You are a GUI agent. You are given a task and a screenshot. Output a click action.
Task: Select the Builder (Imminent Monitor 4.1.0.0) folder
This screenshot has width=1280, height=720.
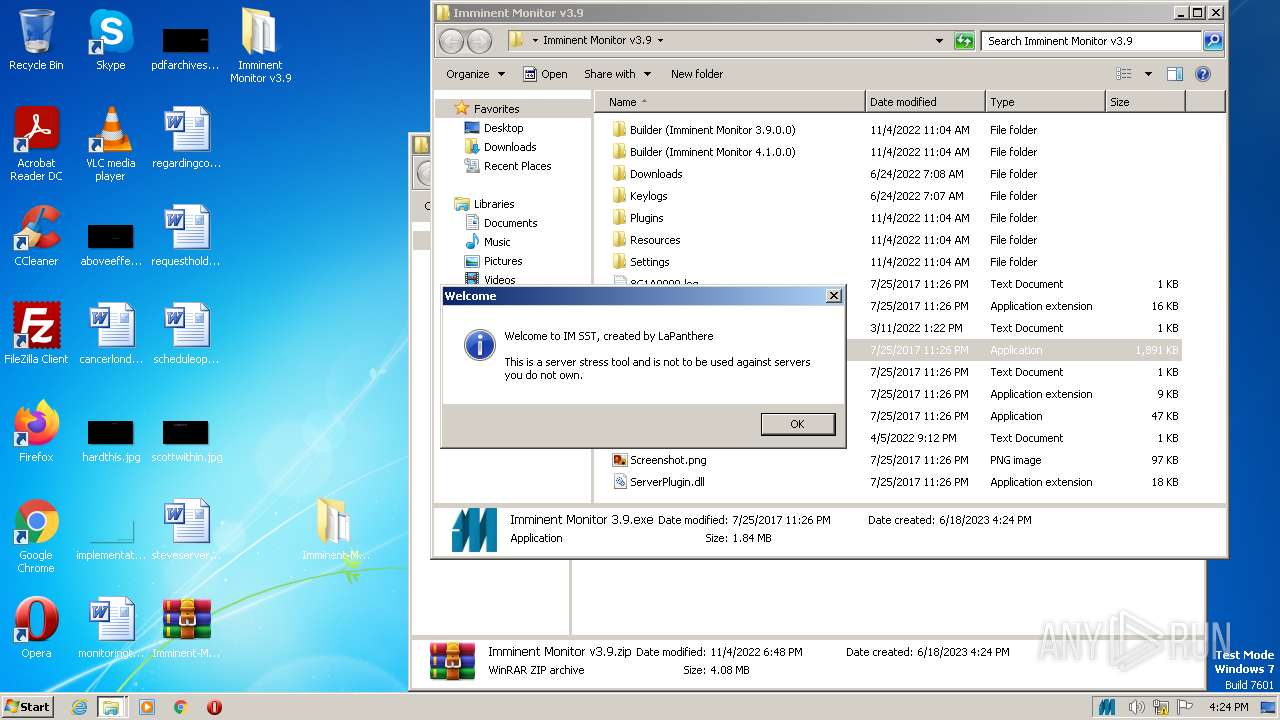click(704, 152)
